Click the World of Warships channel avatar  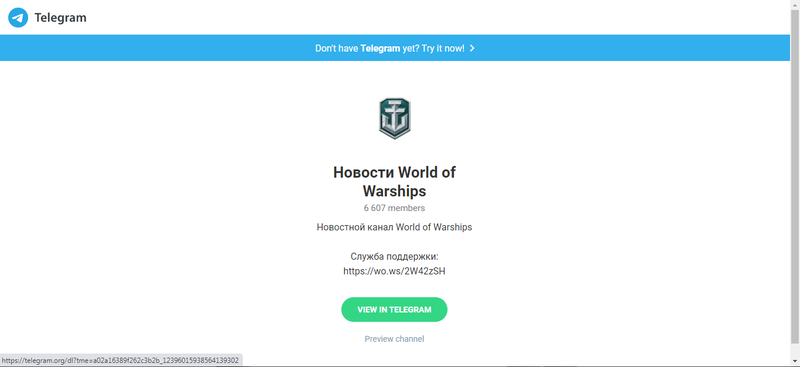tap(394, 118)
